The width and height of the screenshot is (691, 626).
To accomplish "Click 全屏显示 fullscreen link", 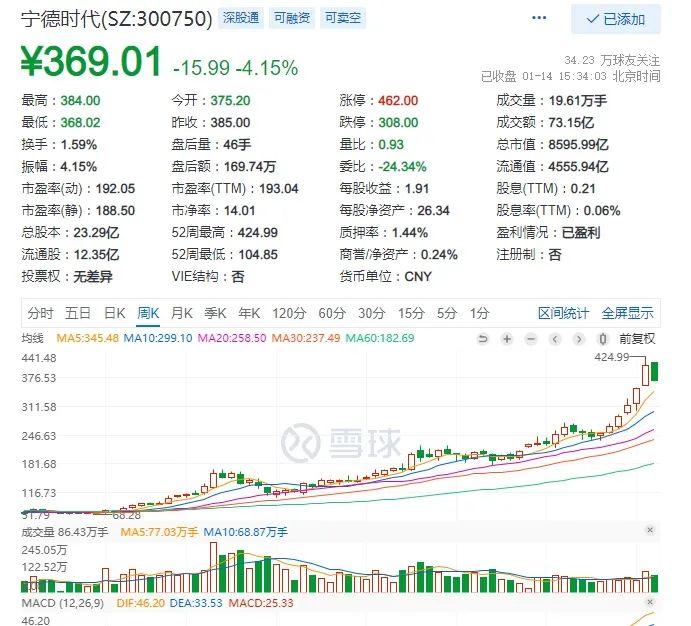I will tap(628, 313).
